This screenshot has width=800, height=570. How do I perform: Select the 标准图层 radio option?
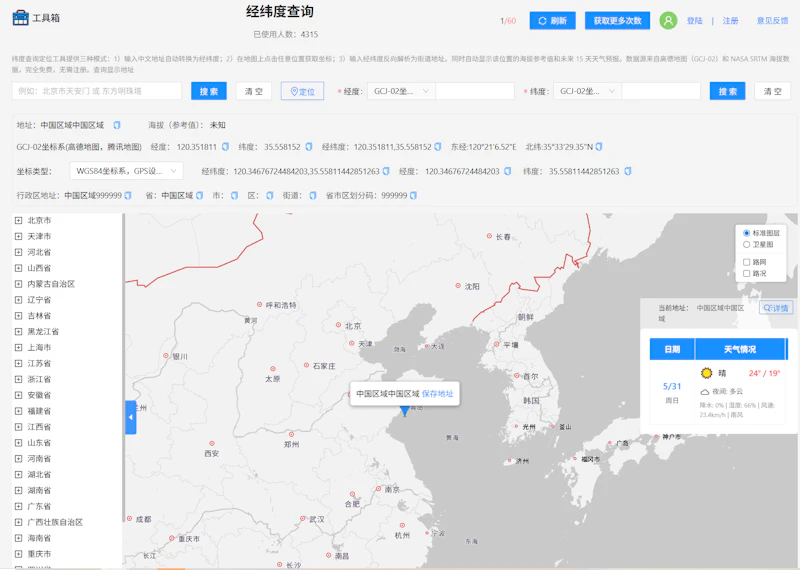(x=746, y=233)
